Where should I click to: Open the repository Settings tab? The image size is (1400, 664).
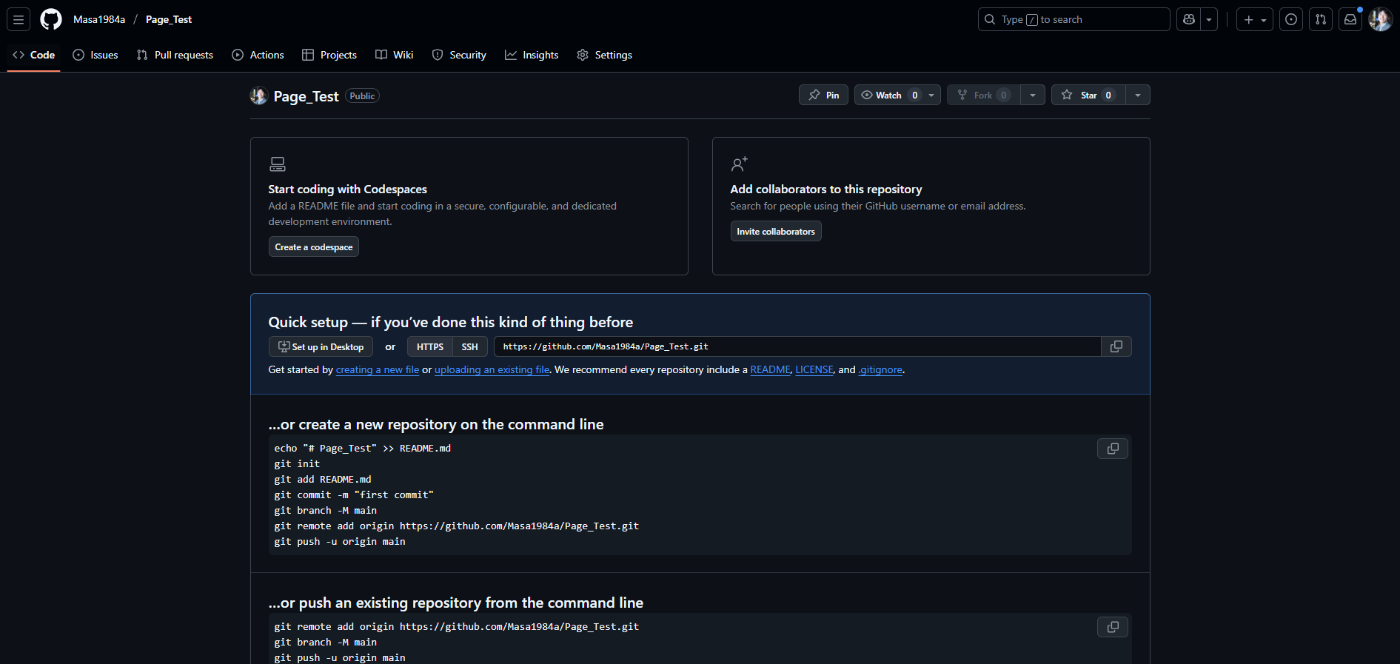tap(605, 55)
